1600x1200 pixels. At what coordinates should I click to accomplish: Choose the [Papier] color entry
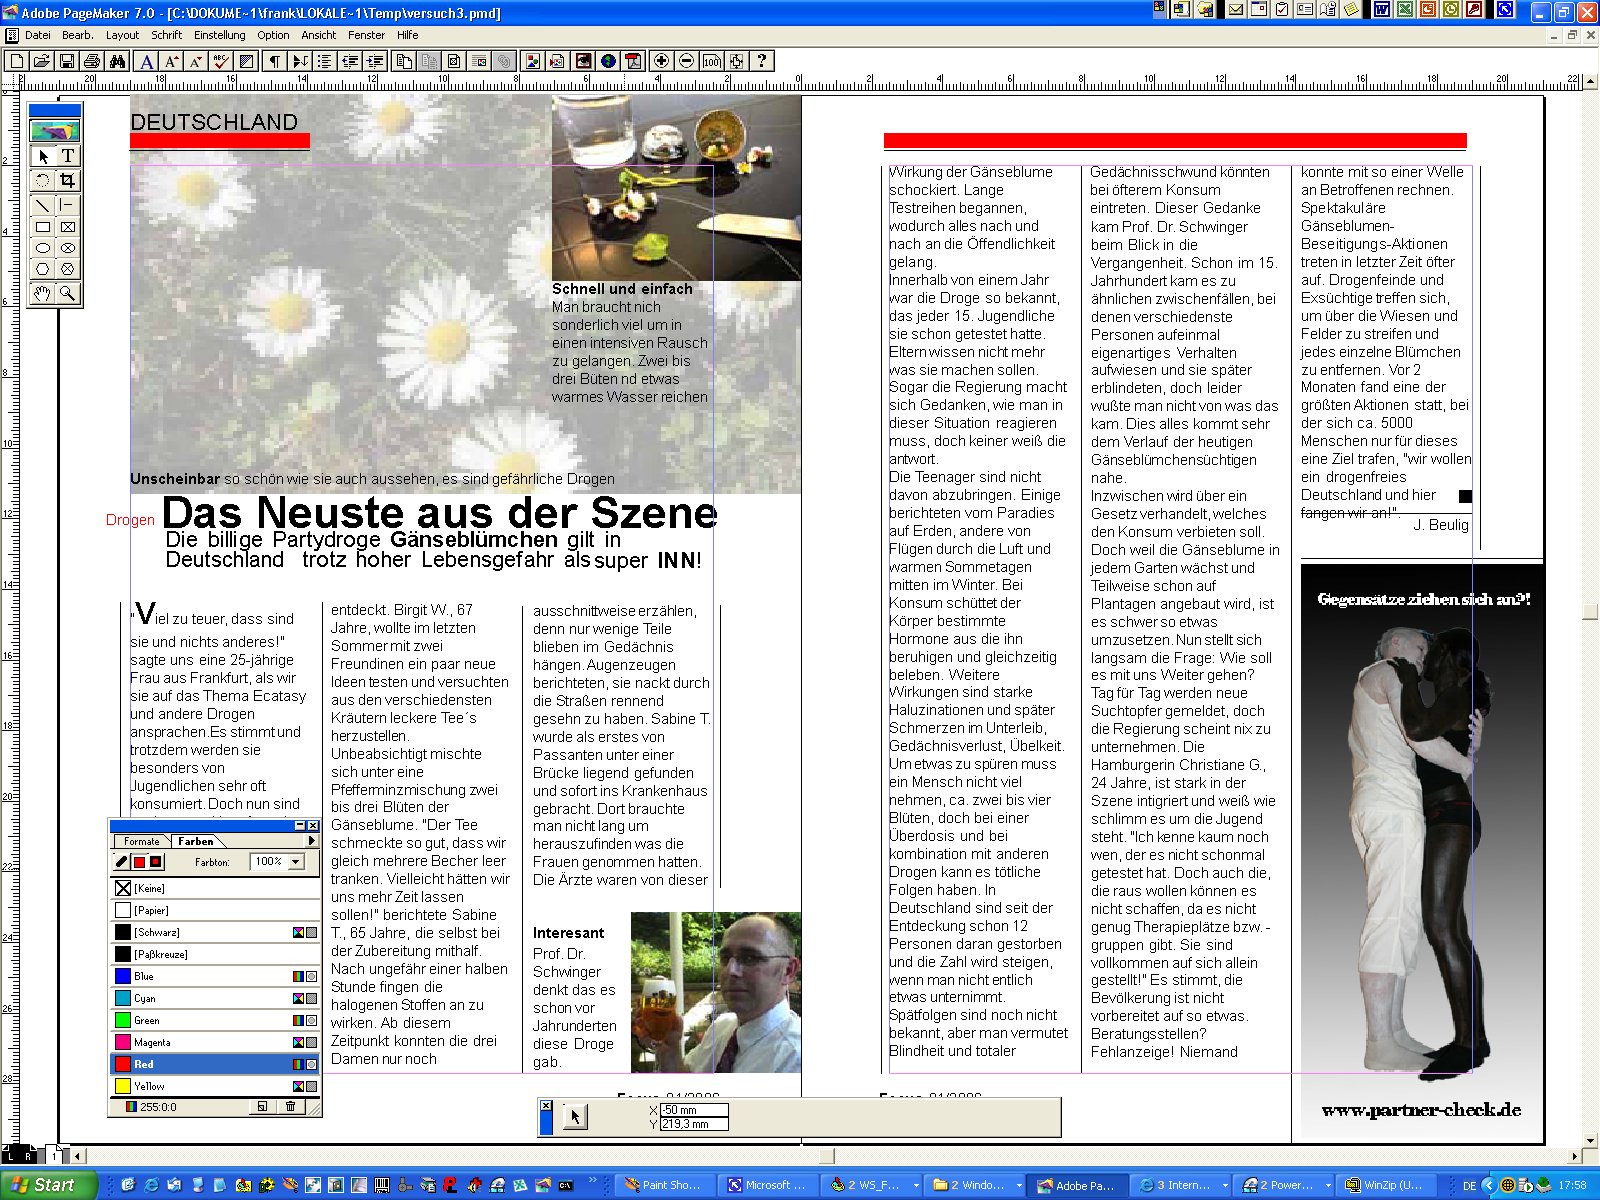click(x=214, y=910)
